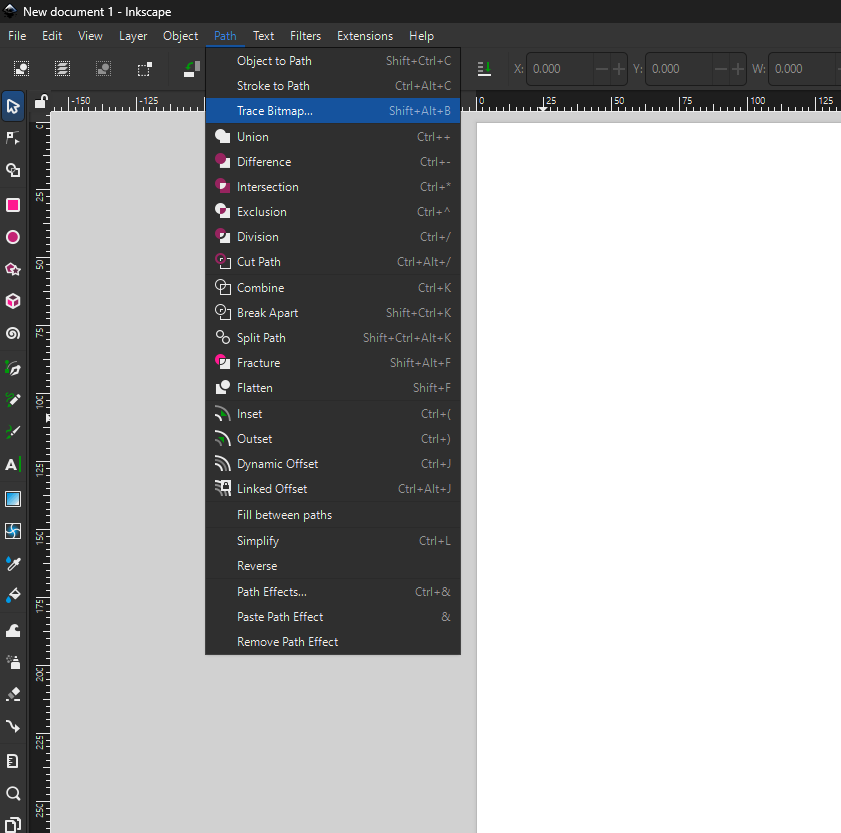Choose Simplify menu entry
The width and height of the screenshot is (841, 833).
pos(333,541)
